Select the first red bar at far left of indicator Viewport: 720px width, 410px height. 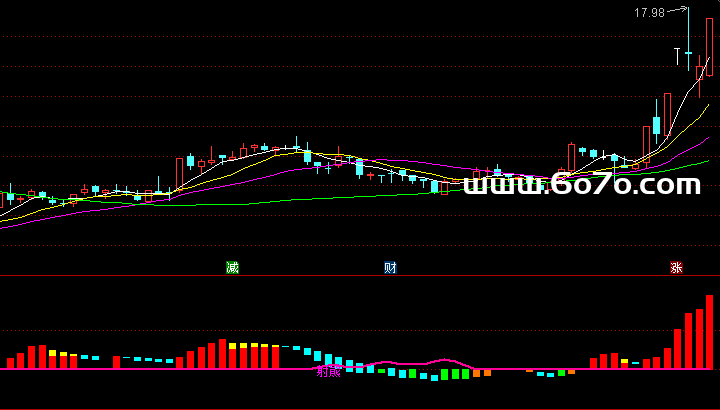click(x=10, y=363)
